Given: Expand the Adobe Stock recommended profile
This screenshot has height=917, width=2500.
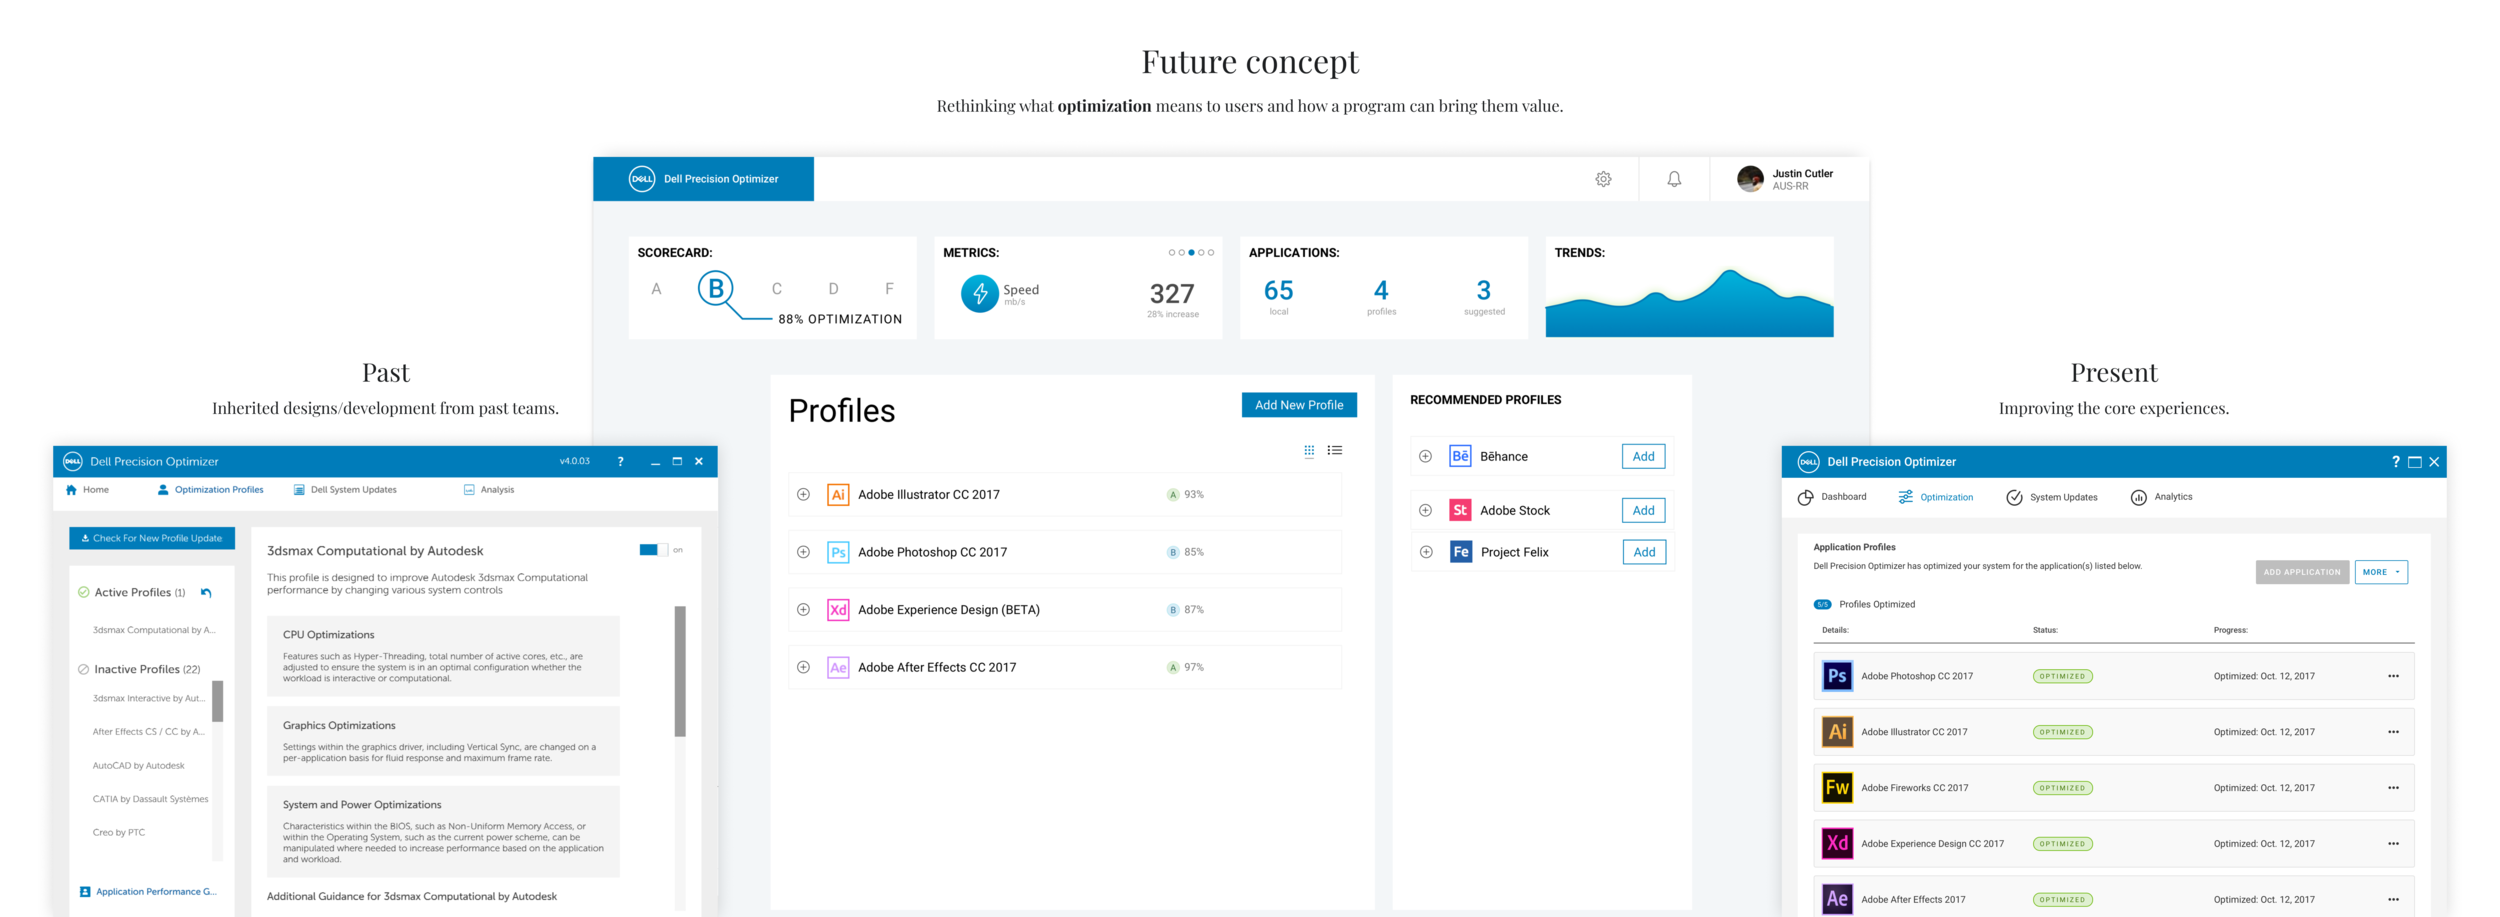Looking at the screenshot, I should [1426, 511].
